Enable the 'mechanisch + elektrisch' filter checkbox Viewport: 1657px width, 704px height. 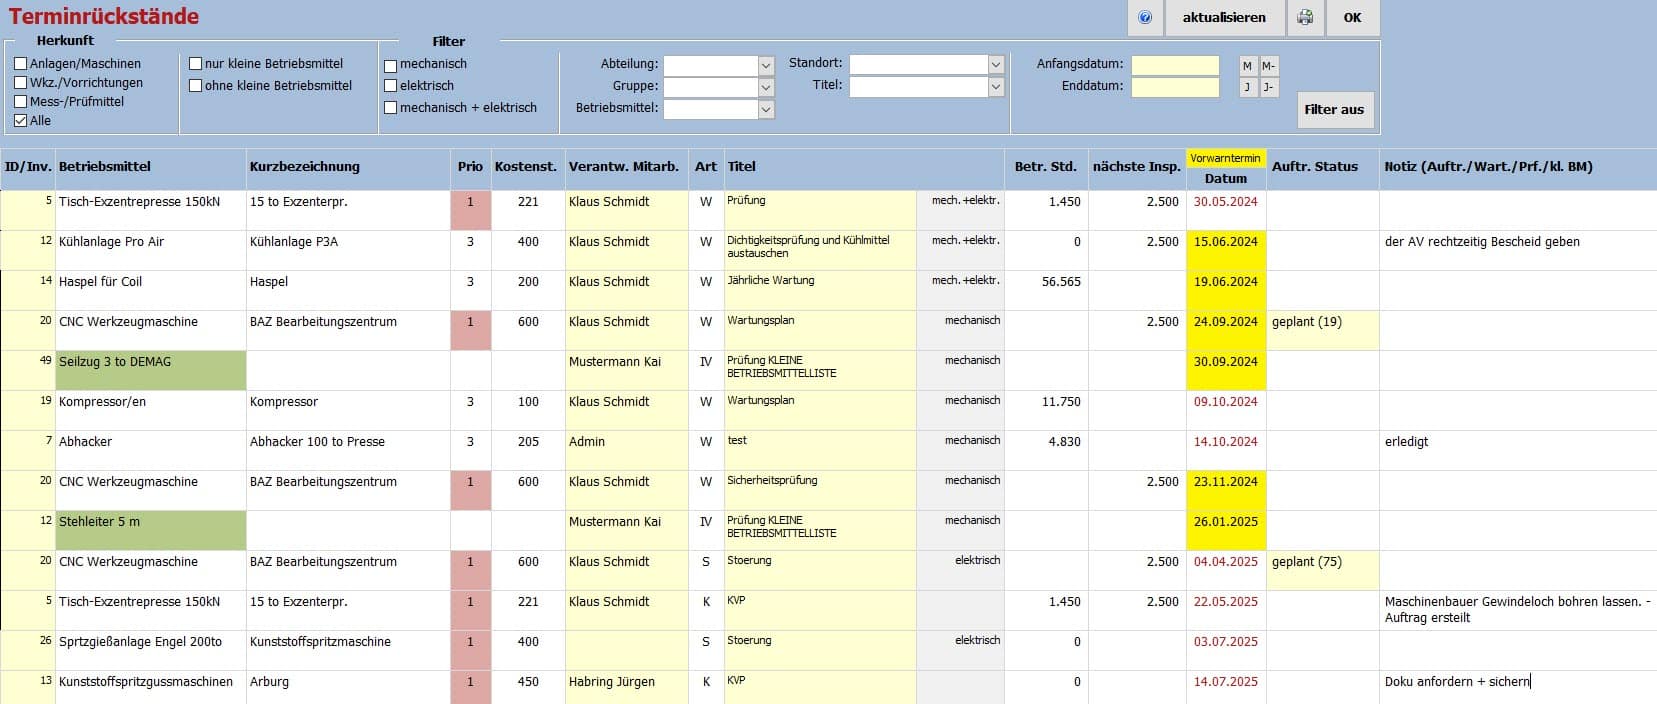tap(391, 108)
